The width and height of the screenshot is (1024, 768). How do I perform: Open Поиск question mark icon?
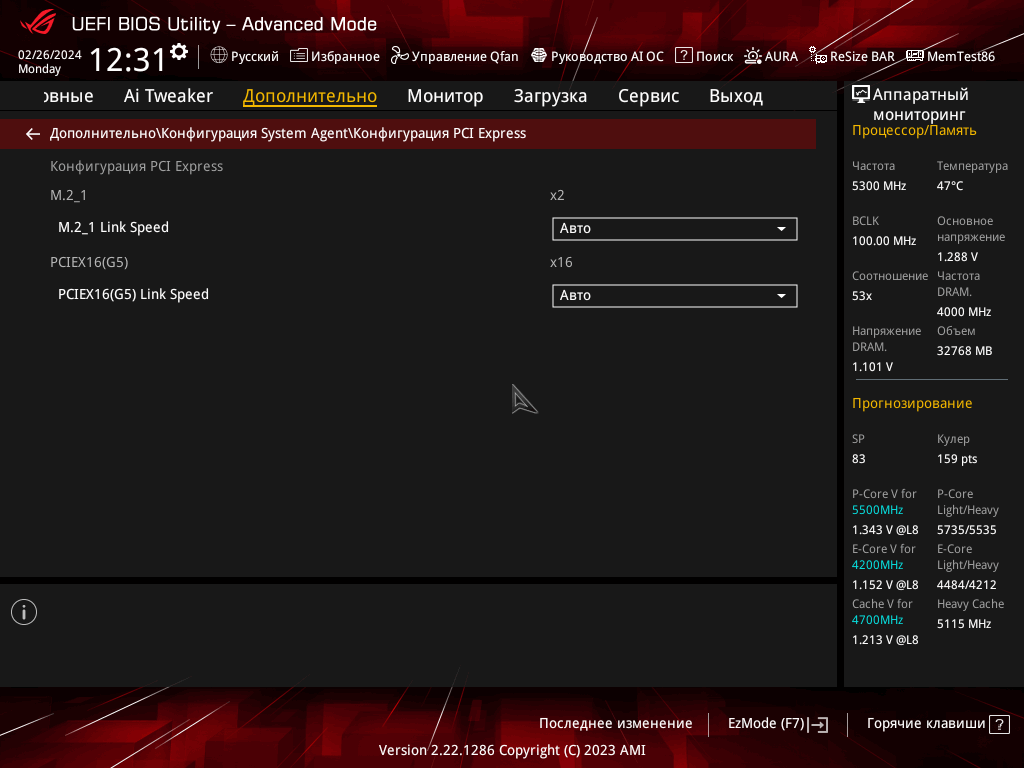tap(684, 56)
